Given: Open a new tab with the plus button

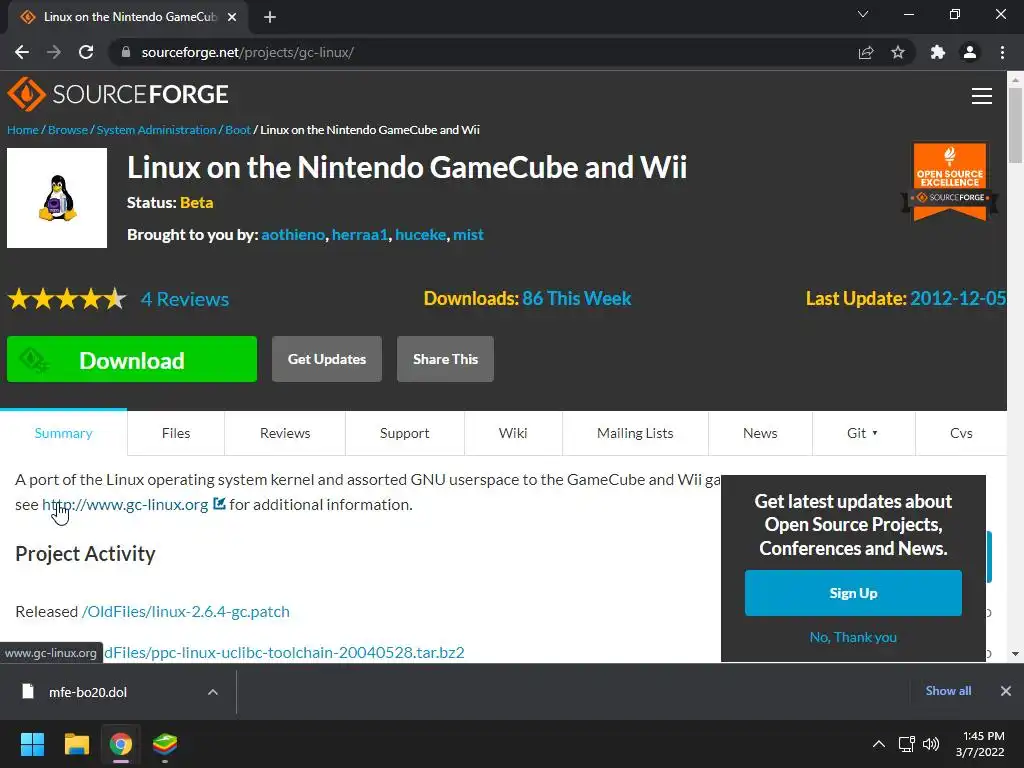Looking at the screenshot, I should coord(270,17).
